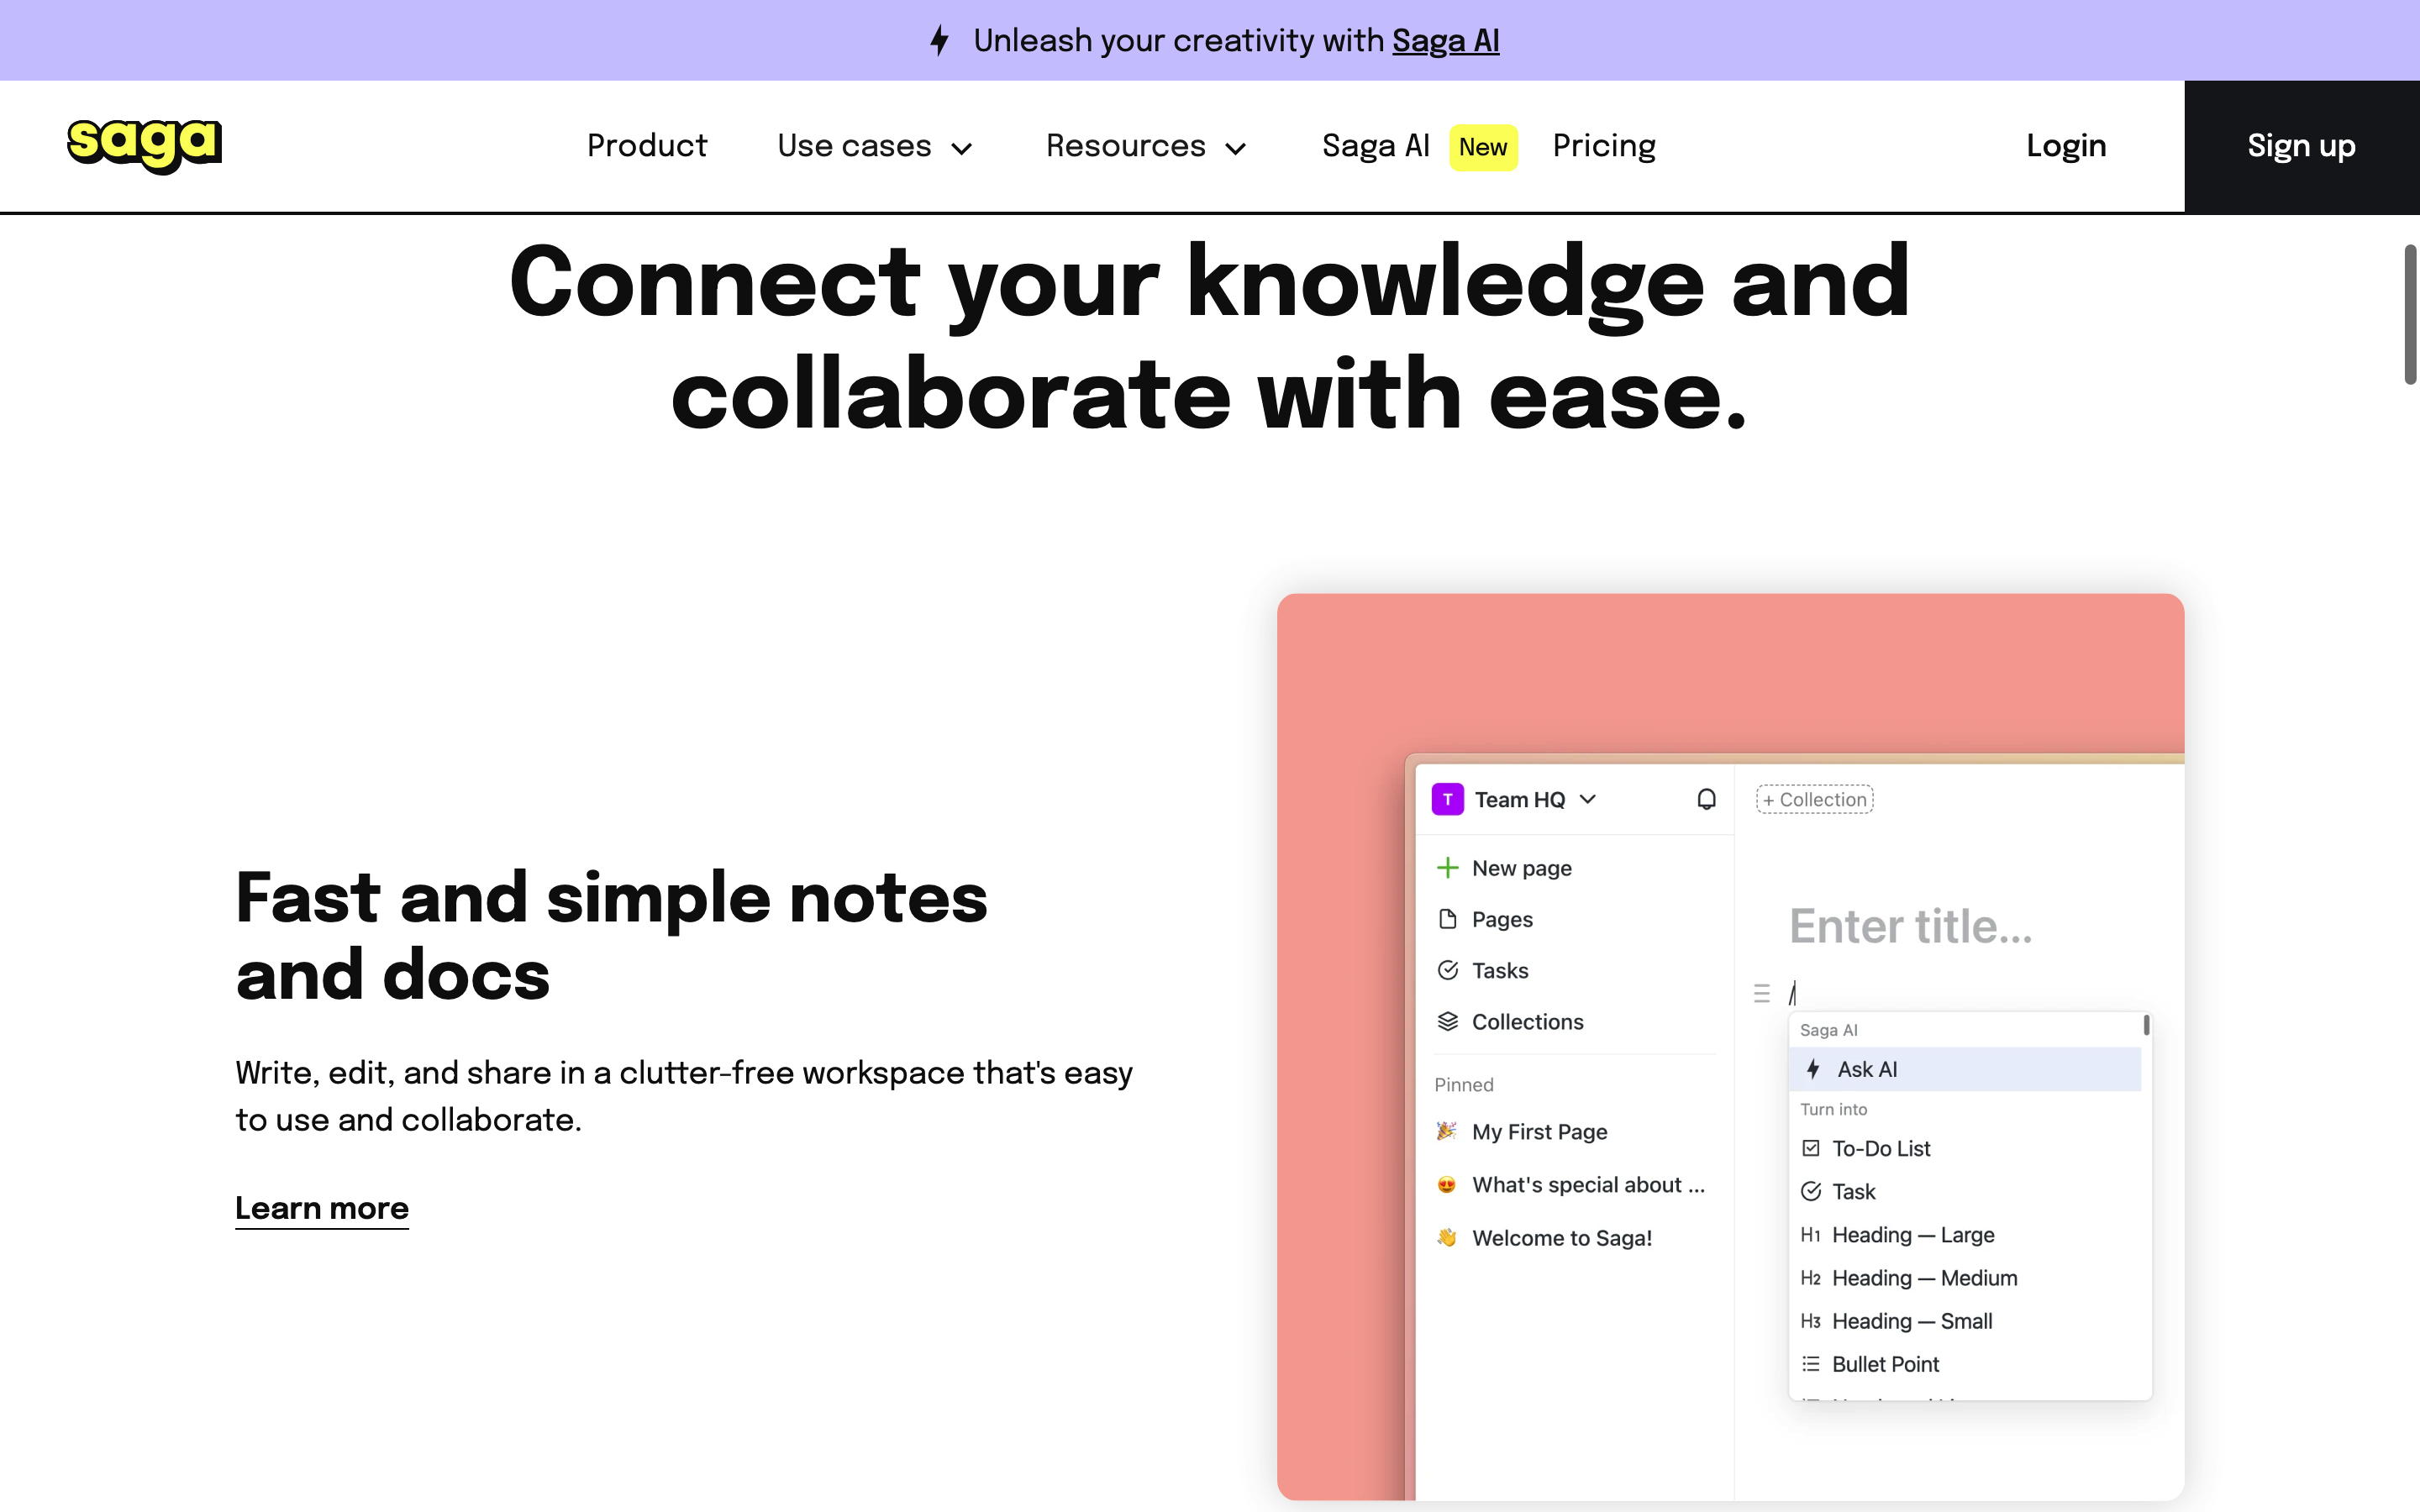
Task: Open Tasks in the sidebar
Action: (1499, 970)
